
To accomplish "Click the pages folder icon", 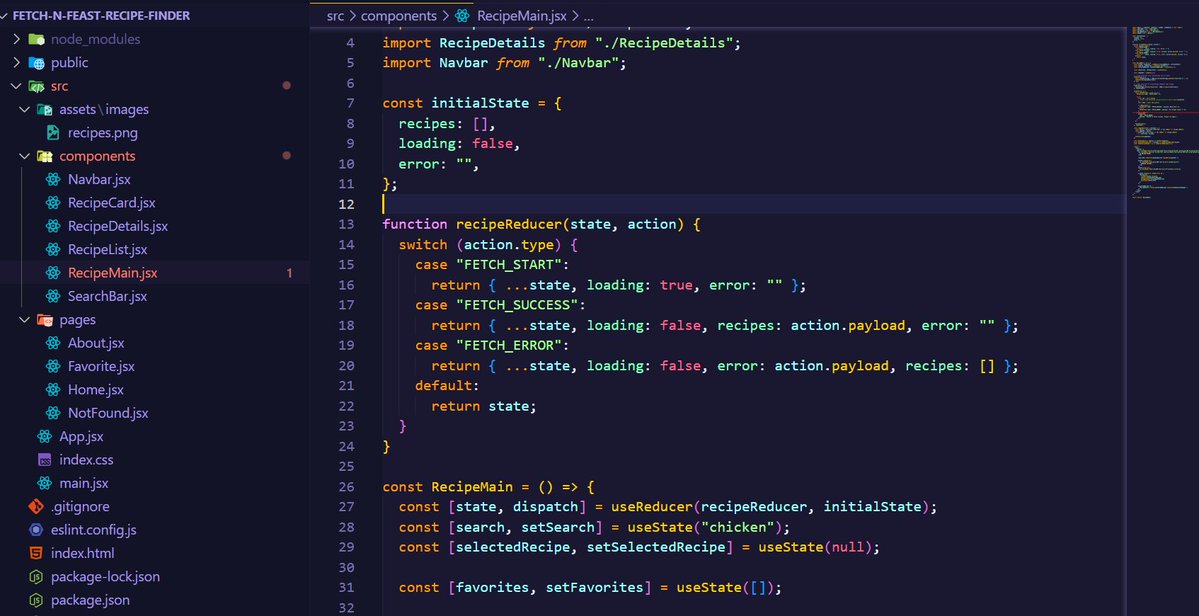I will (44, 319).
